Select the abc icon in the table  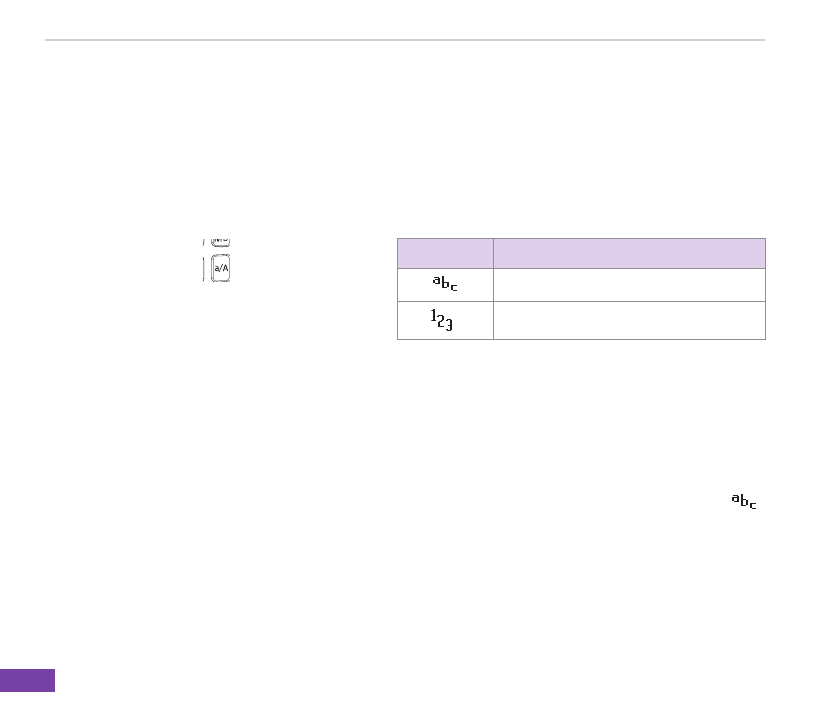(445, 285)
